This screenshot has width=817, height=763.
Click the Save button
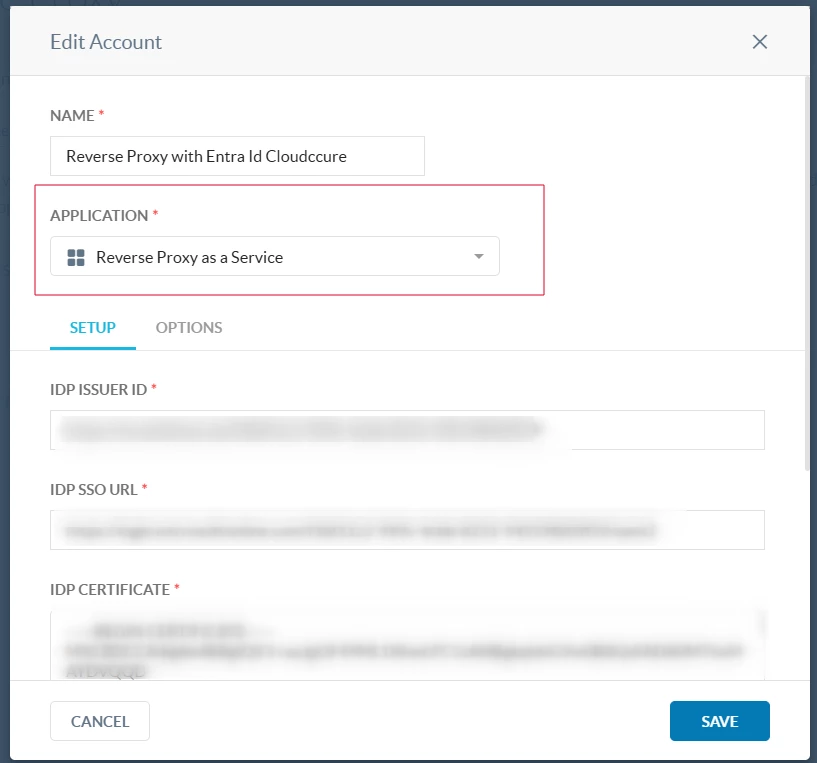pos(720,721)
